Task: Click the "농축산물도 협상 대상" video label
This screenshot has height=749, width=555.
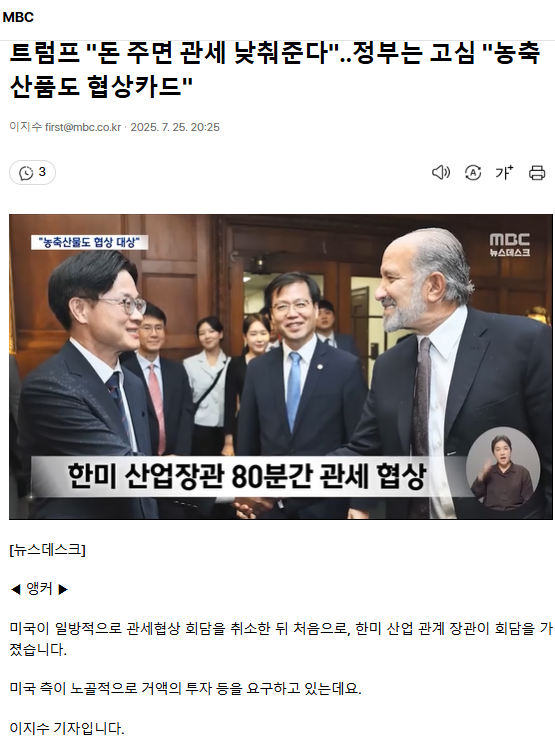Action: pos(89,242)
